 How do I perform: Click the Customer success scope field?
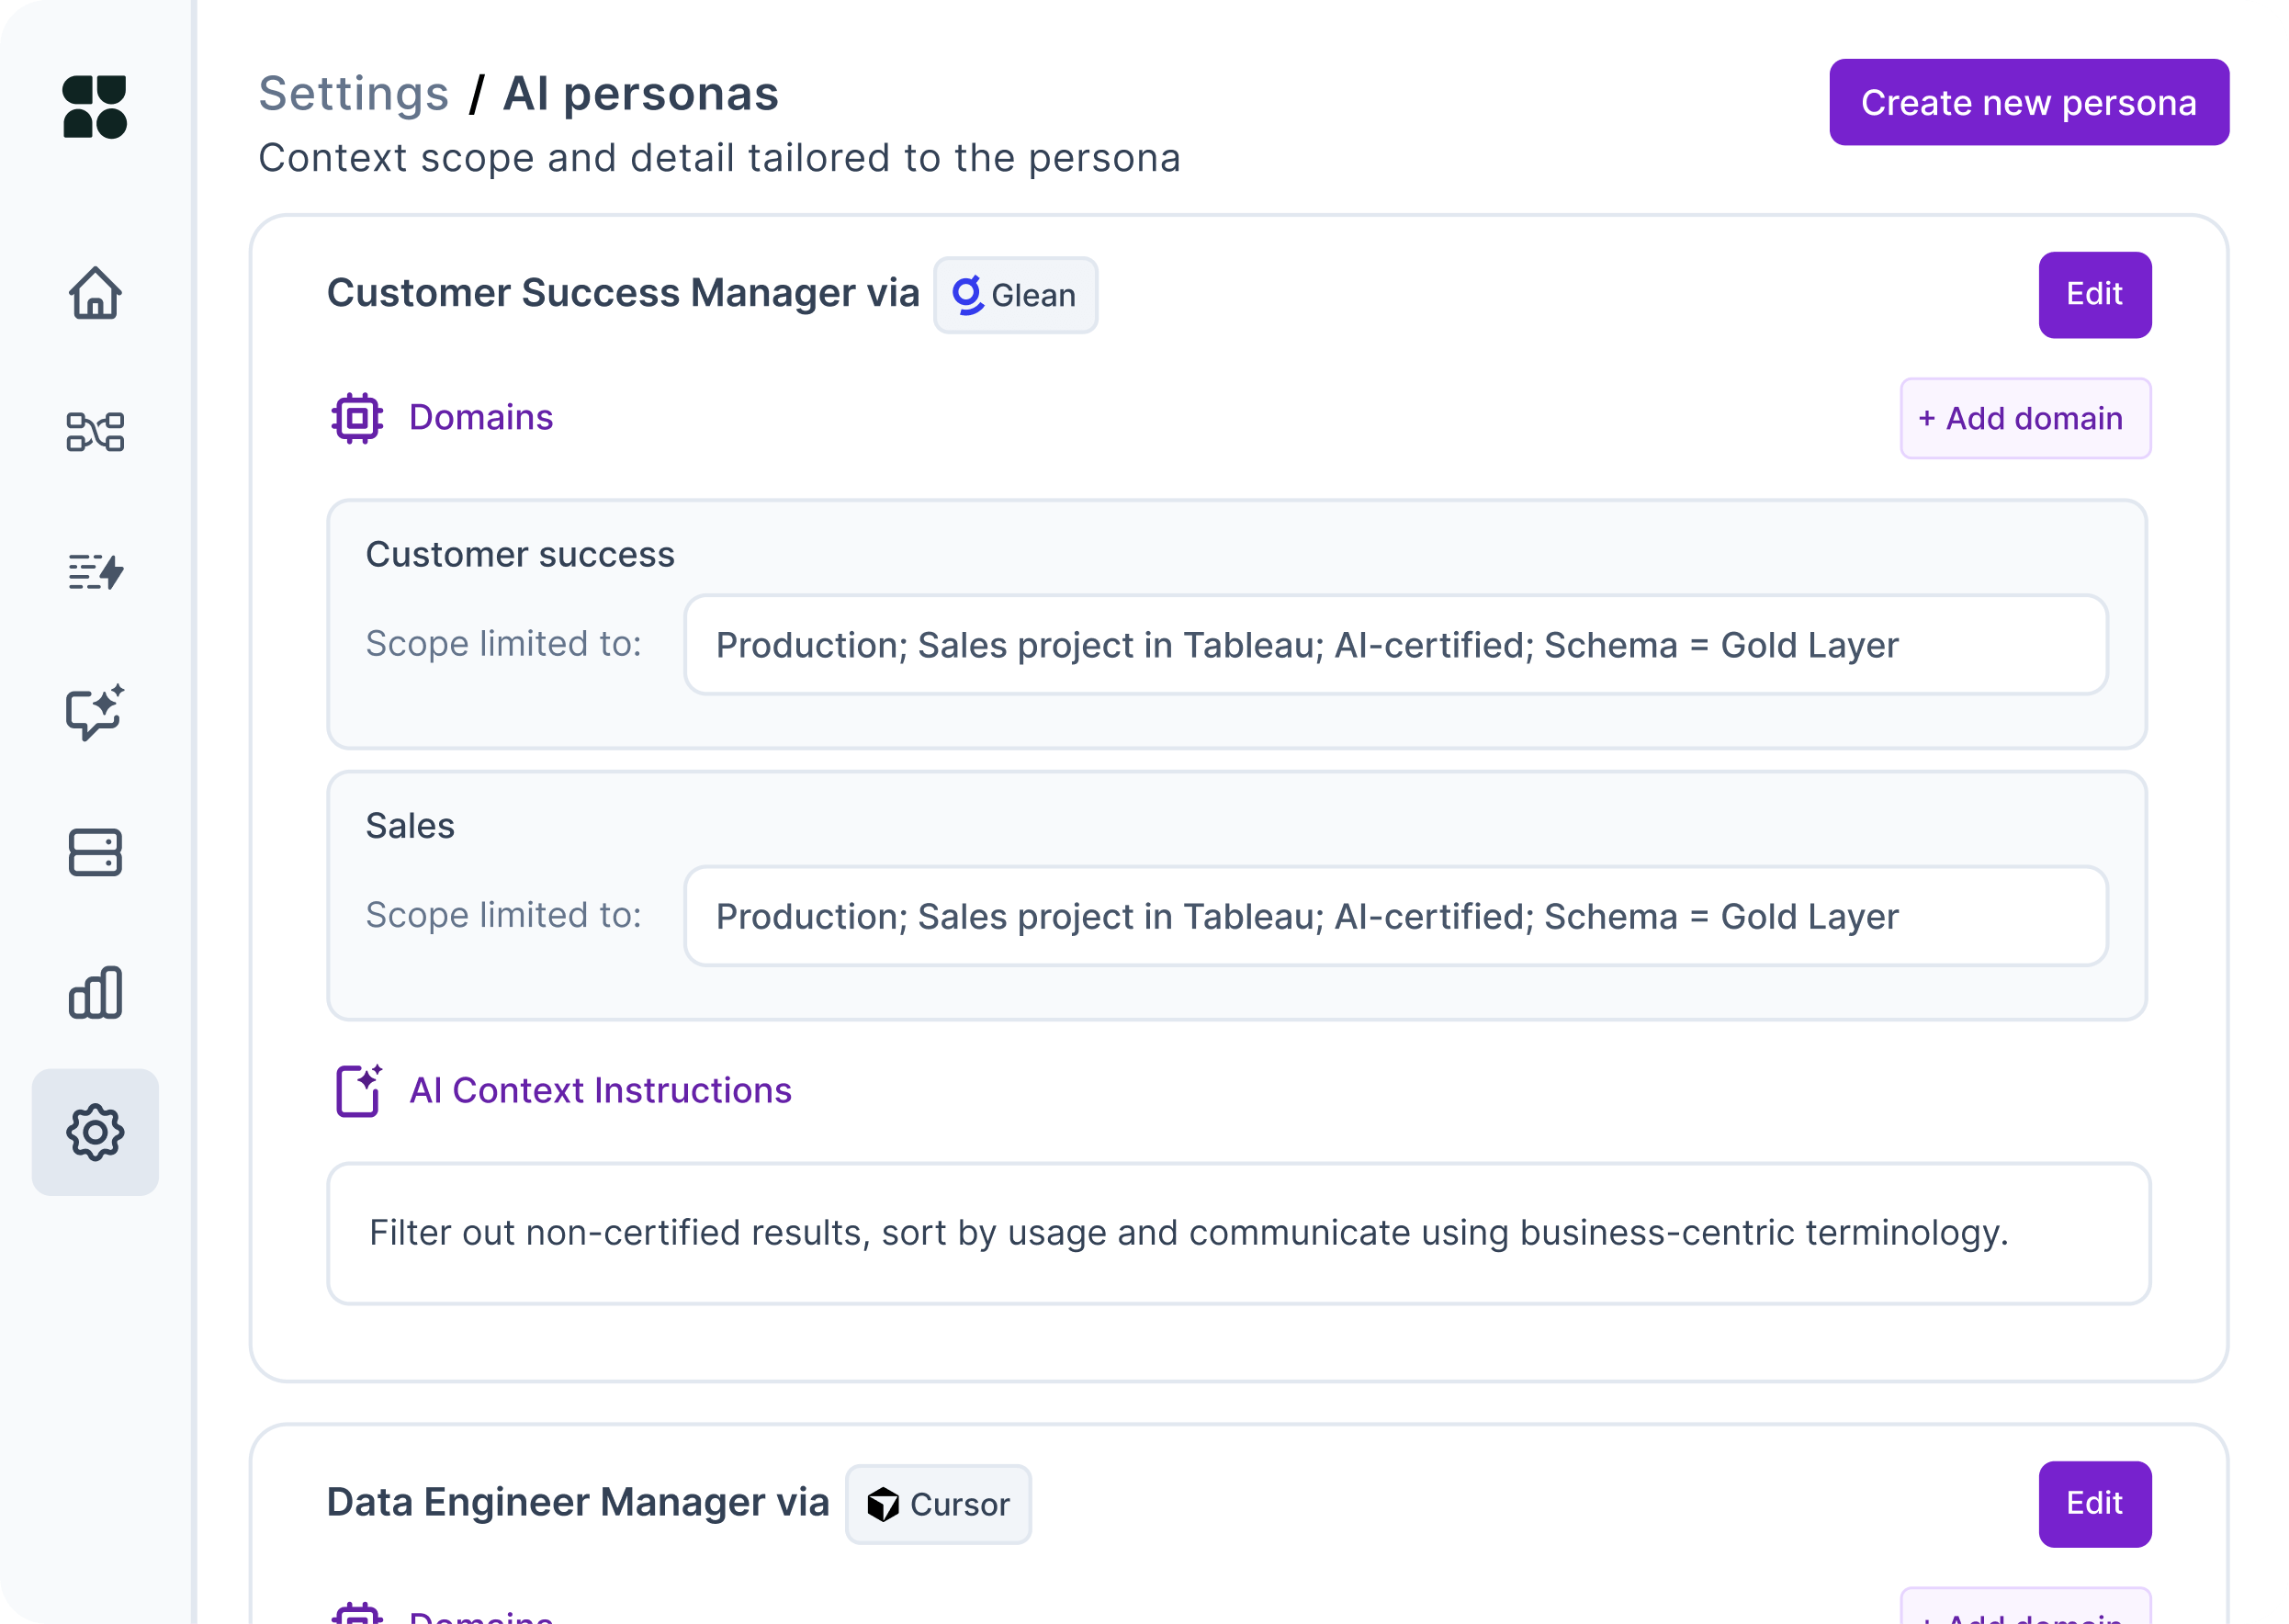(x=1396, y=645)
